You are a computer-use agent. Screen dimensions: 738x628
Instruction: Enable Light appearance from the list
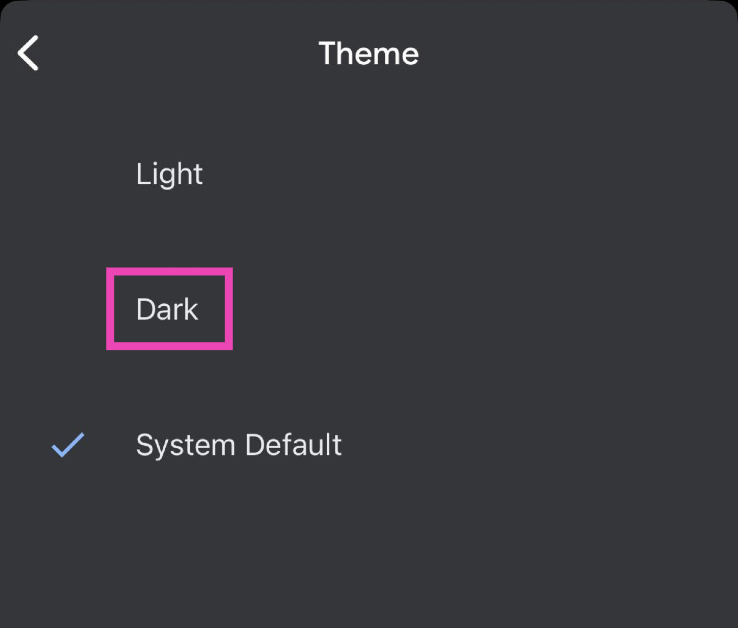pyautogui.click(x=169, y=174)
